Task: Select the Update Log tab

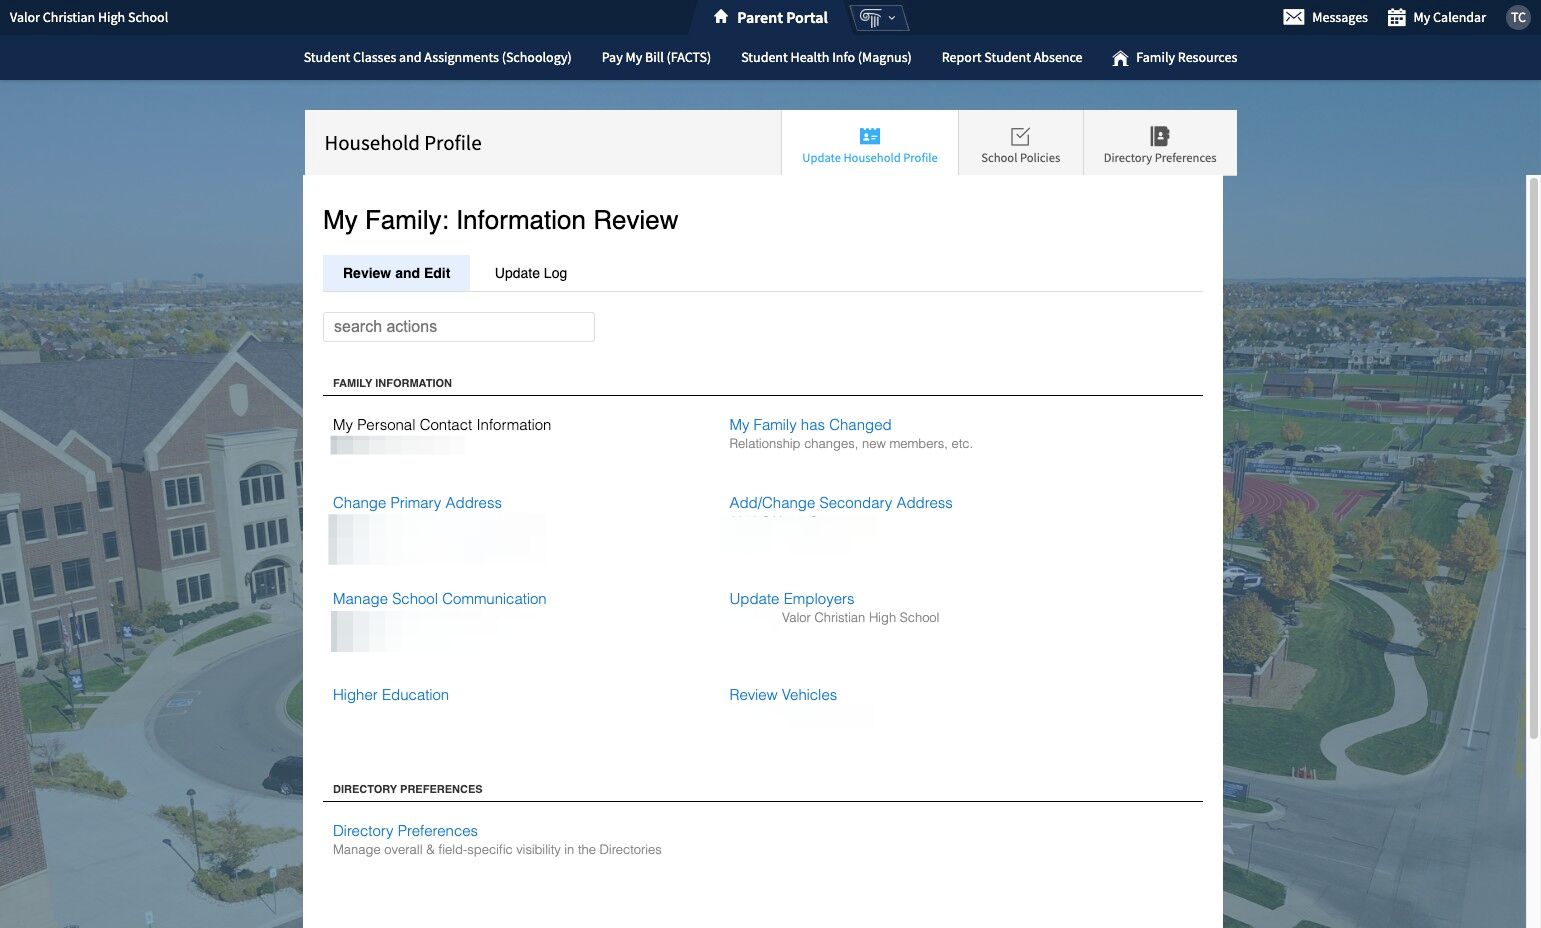Action: click(531, 273)
